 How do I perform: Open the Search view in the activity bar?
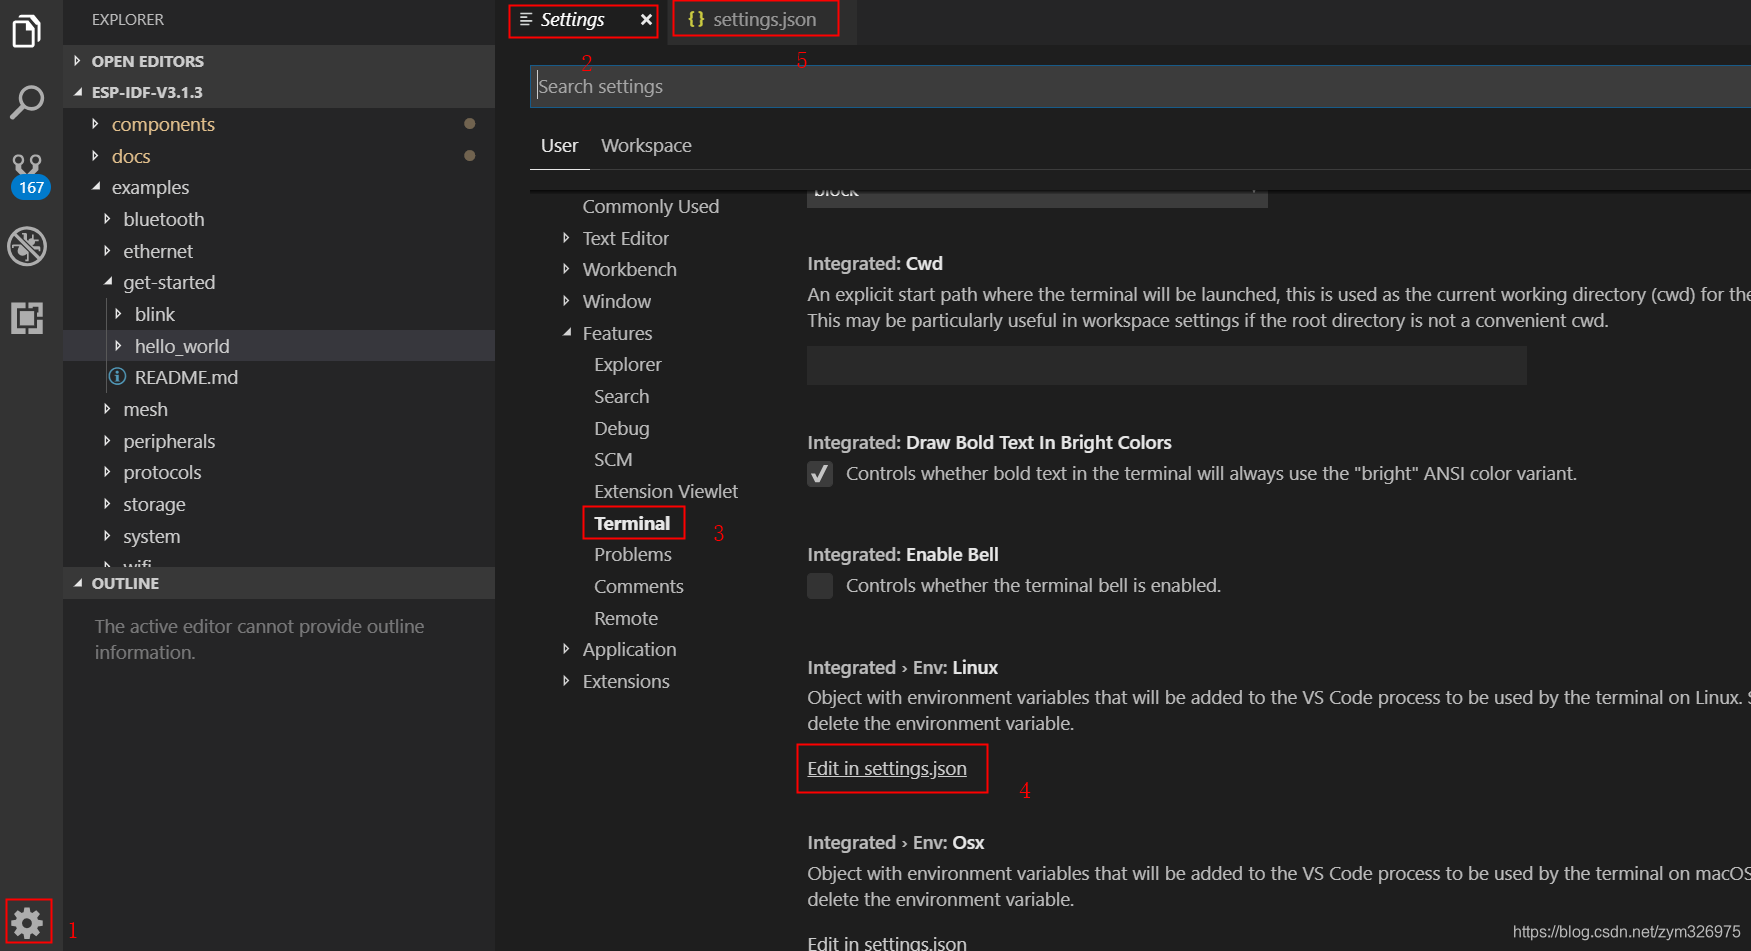28,102
